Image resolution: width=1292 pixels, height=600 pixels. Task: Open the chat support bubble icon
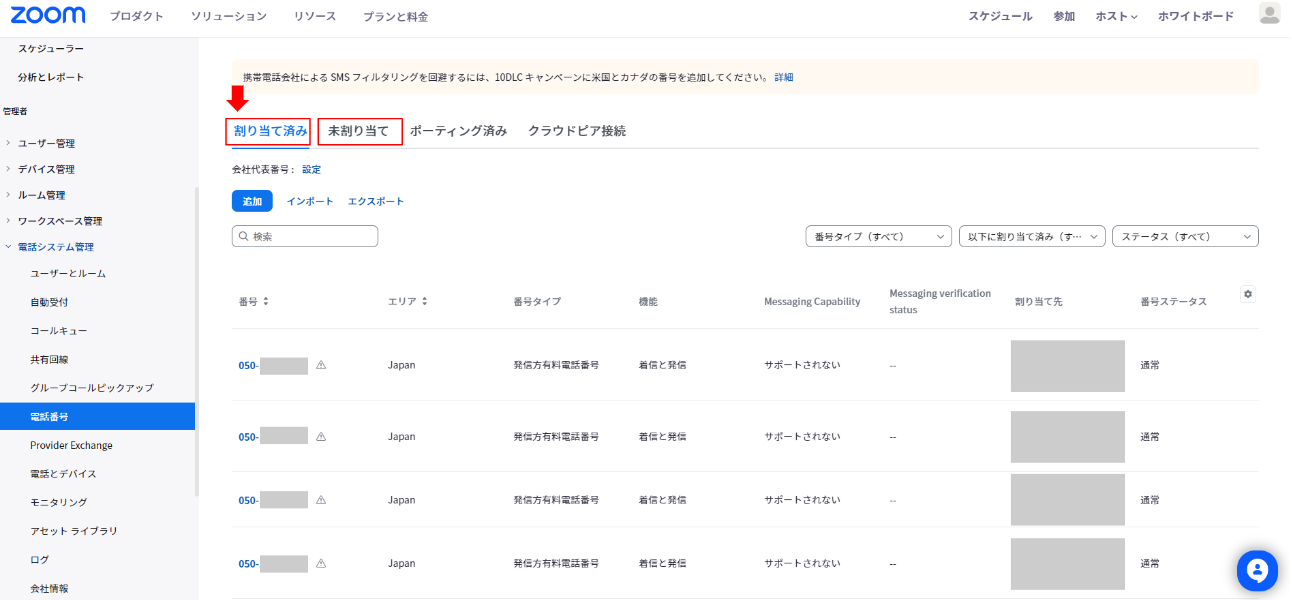tap(1257, 570)
